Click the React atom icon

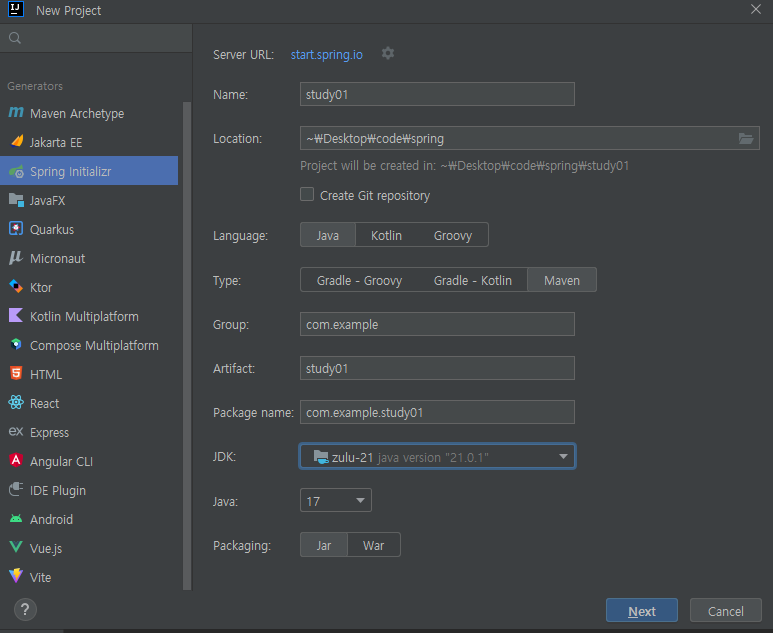coord(16,402)
